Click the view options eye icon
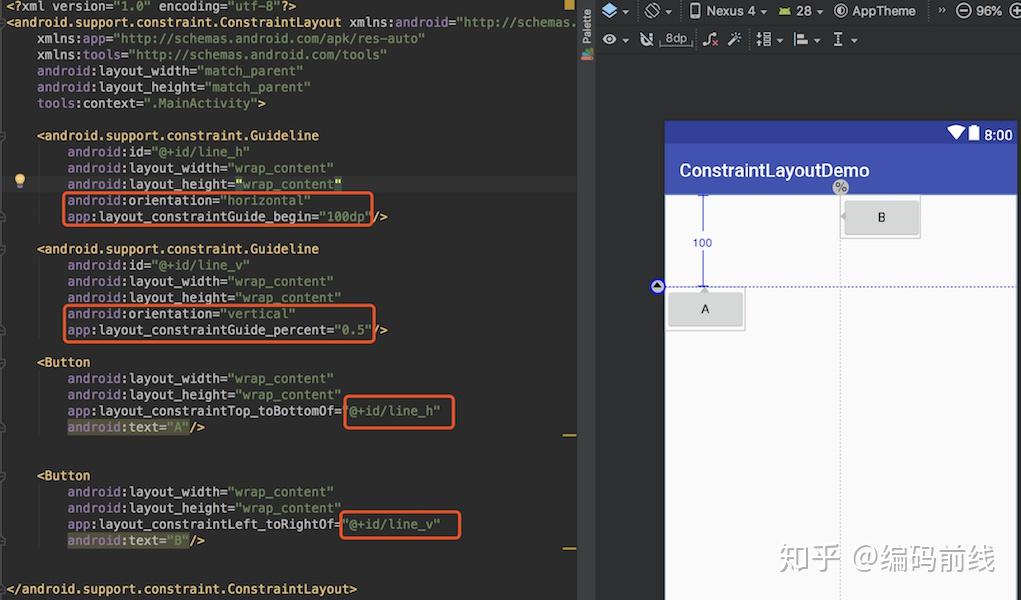Viewport: 1021px width, 600px height. (610, 38)
